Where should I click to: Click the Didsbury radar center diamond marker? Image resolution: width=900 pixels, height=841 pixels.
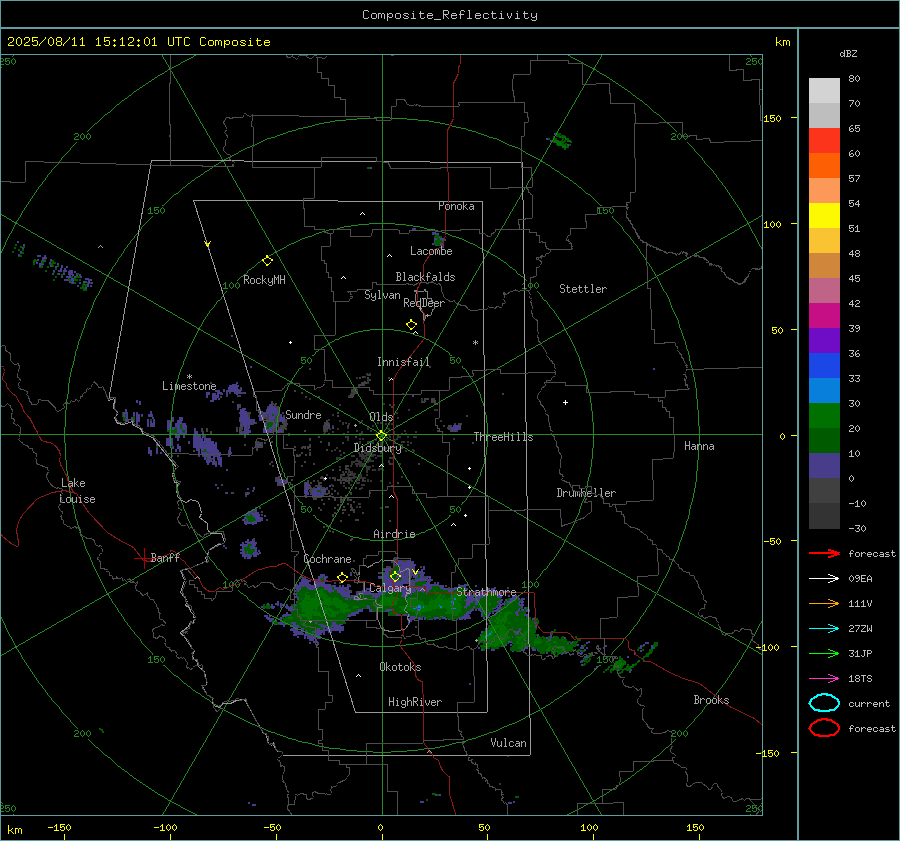pyautogui.click(x=382, y=436)
